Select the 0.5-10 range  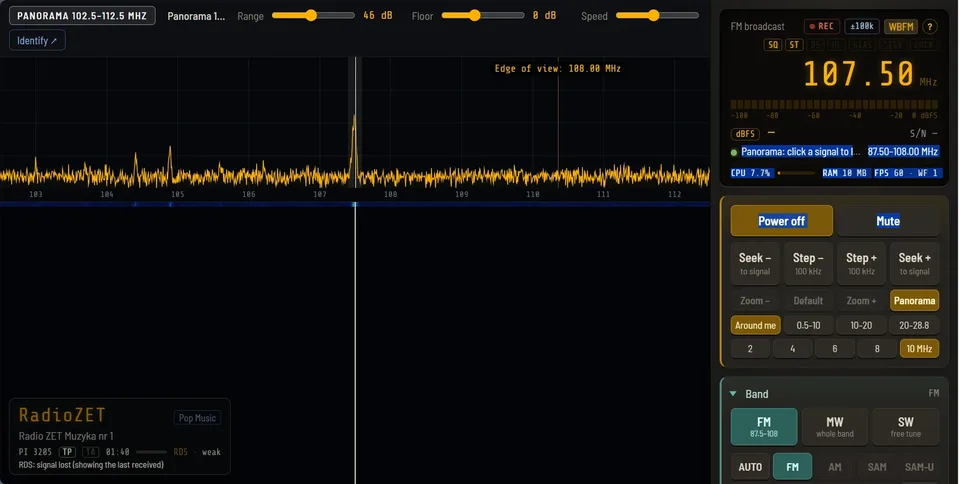[808, 325]
